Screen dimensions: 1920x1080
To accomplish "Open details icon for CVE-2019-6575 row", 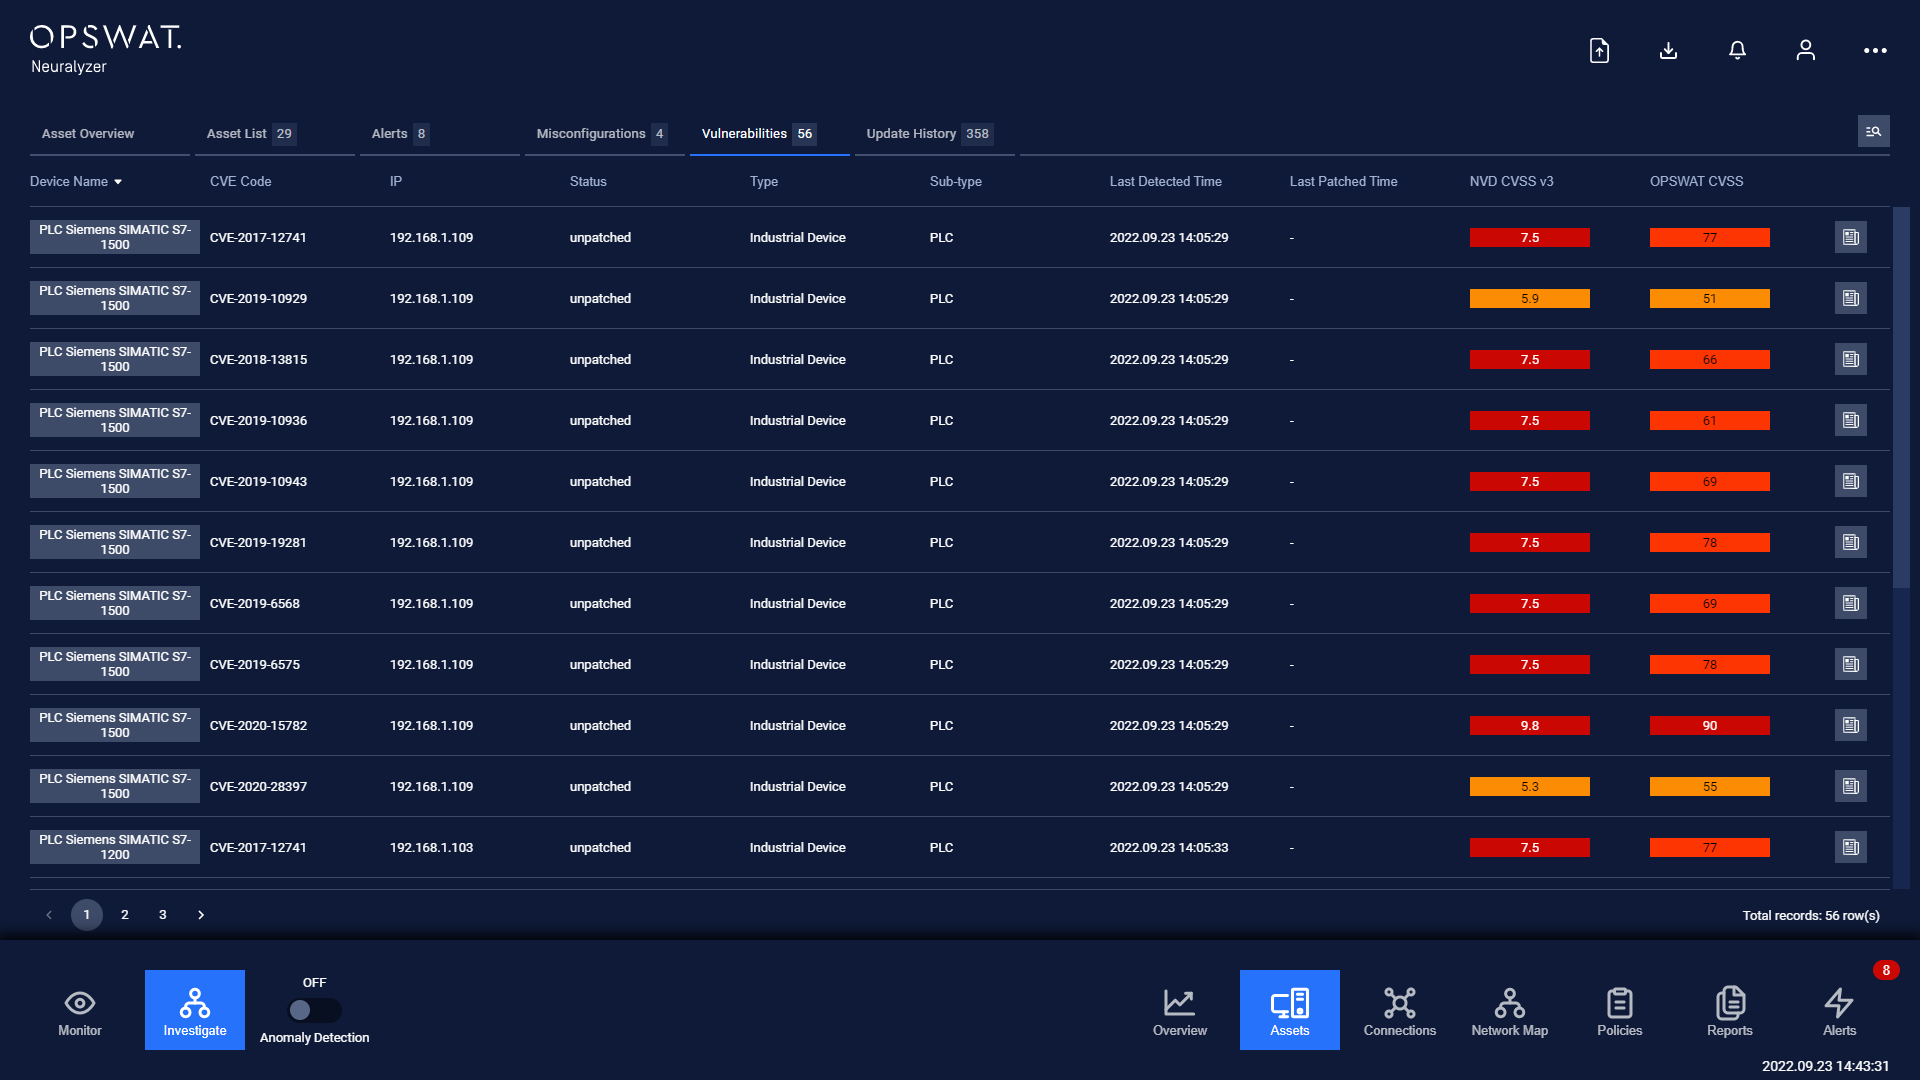I will (1850, 664).
